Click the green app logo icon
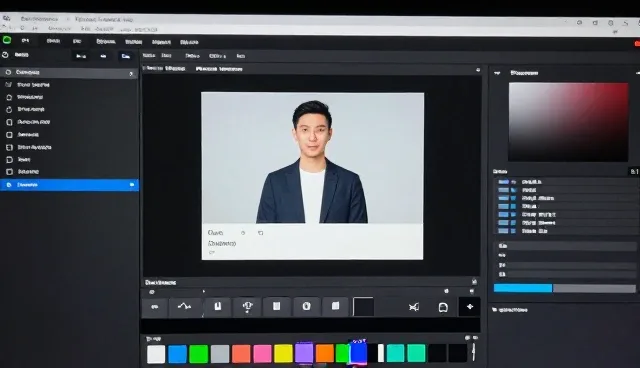The width and height of the screenshot is (640, 368). pos(7,40)
